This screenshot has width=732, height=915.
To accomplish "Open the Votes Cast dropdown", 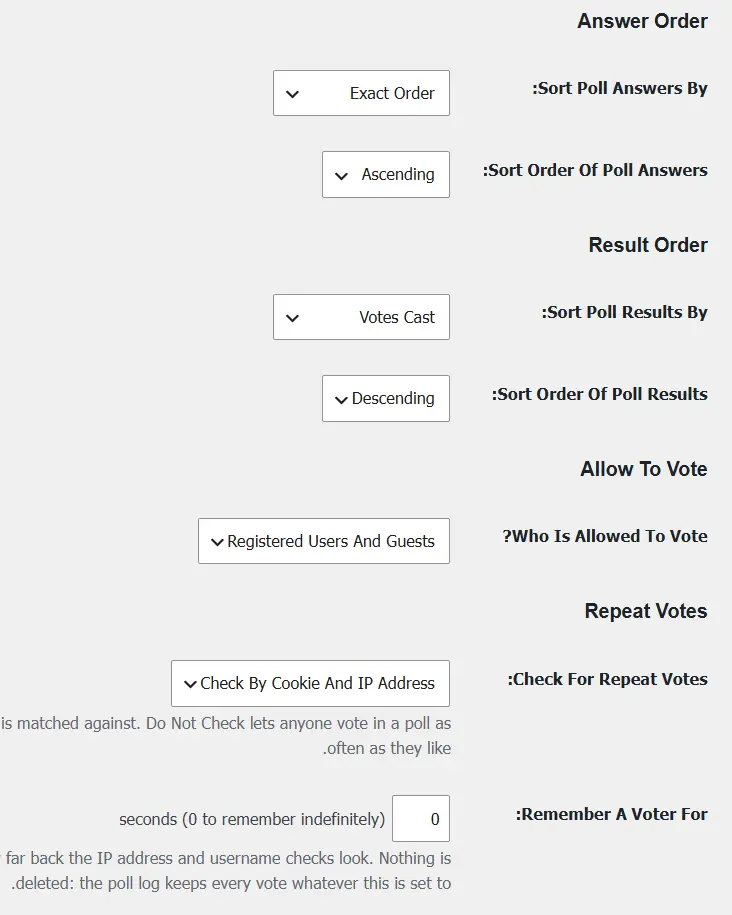I will pyautogui.click(x=361, y=317).
